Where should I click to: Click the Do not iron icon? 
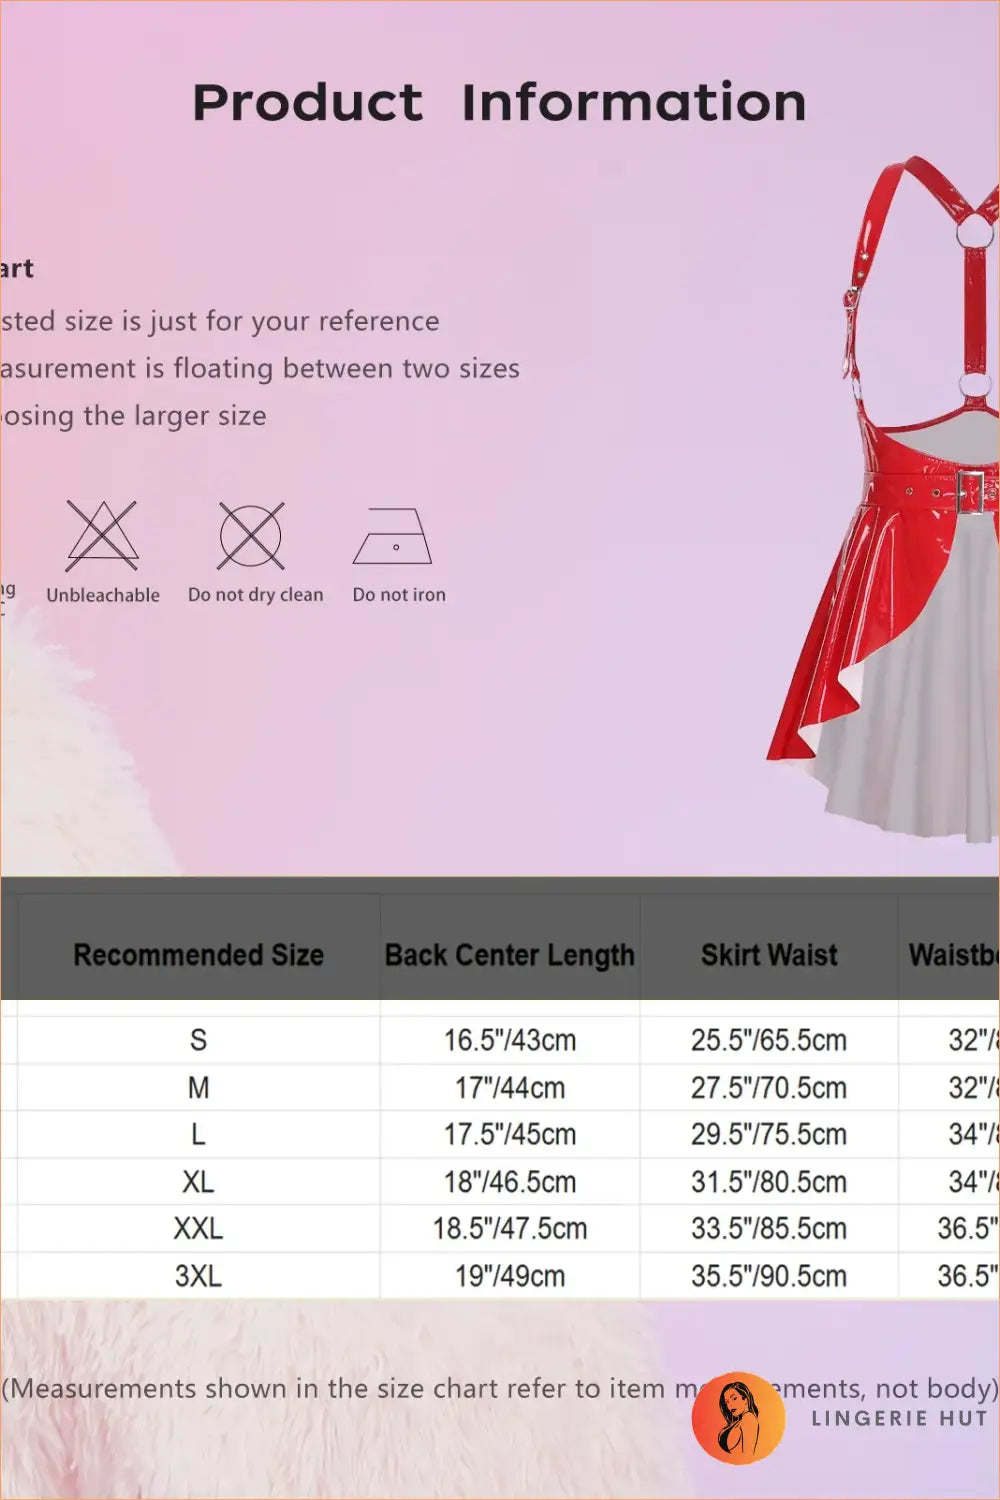click(x=393, y=537)
